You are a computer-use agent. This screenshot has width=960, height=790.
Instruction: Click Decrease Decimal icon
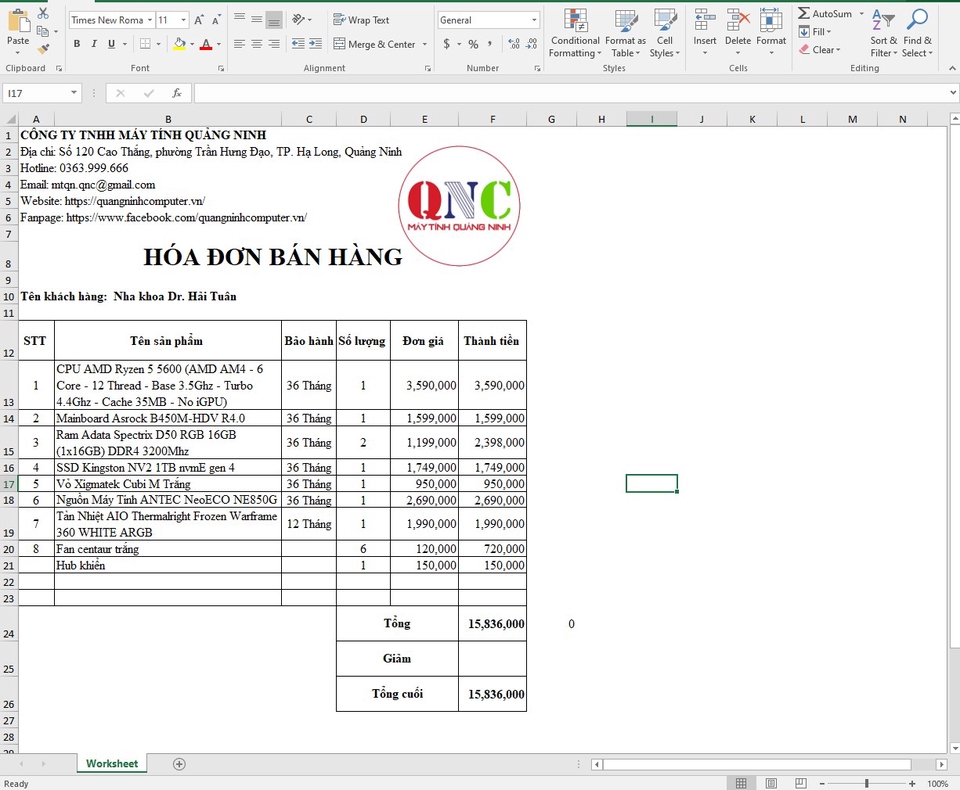[x=531, y=44]
